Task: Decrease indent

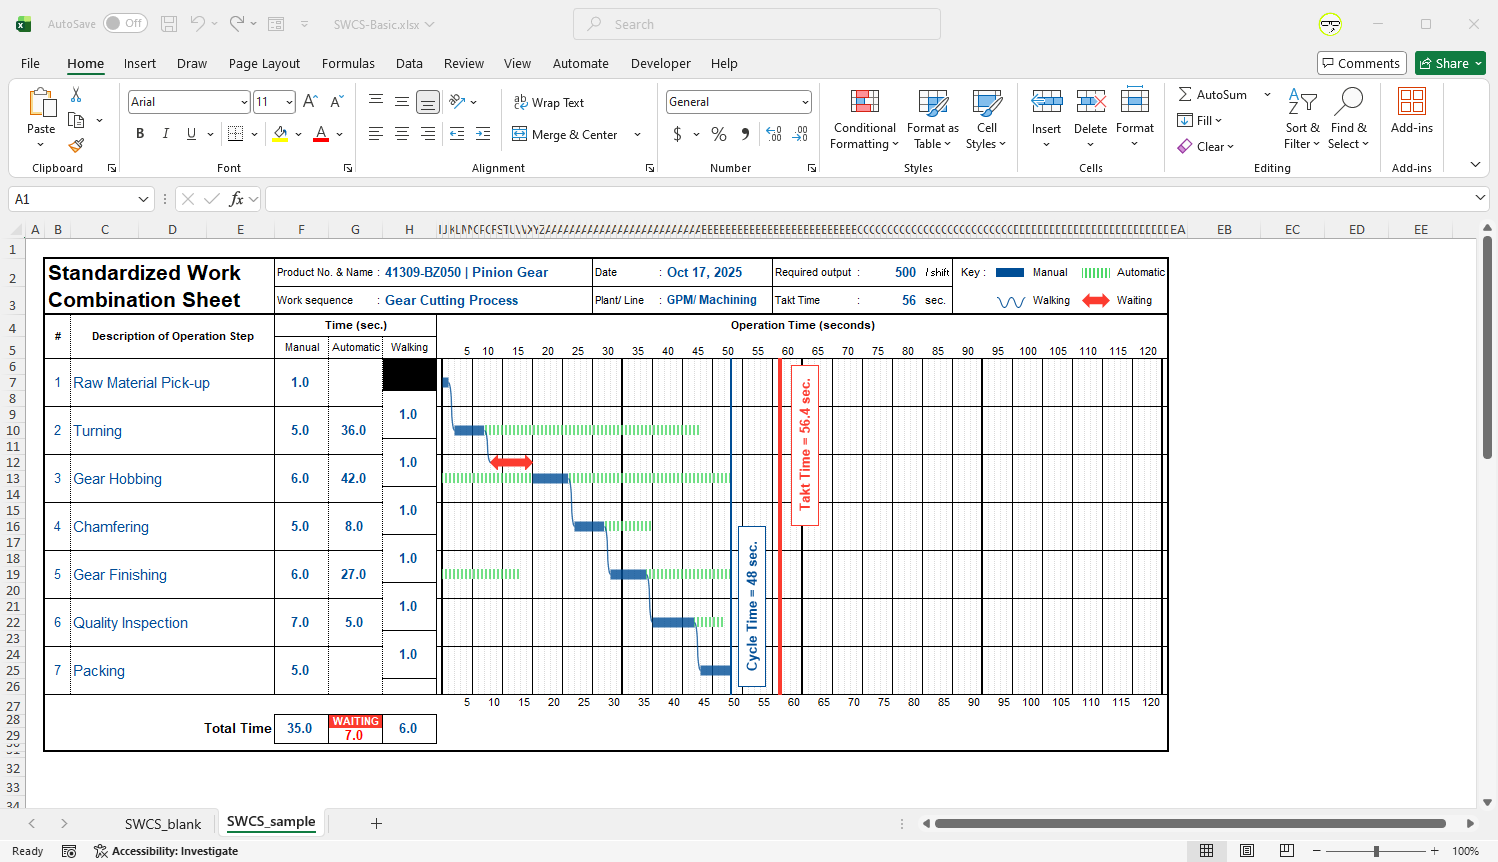Action: coord(457,134)
